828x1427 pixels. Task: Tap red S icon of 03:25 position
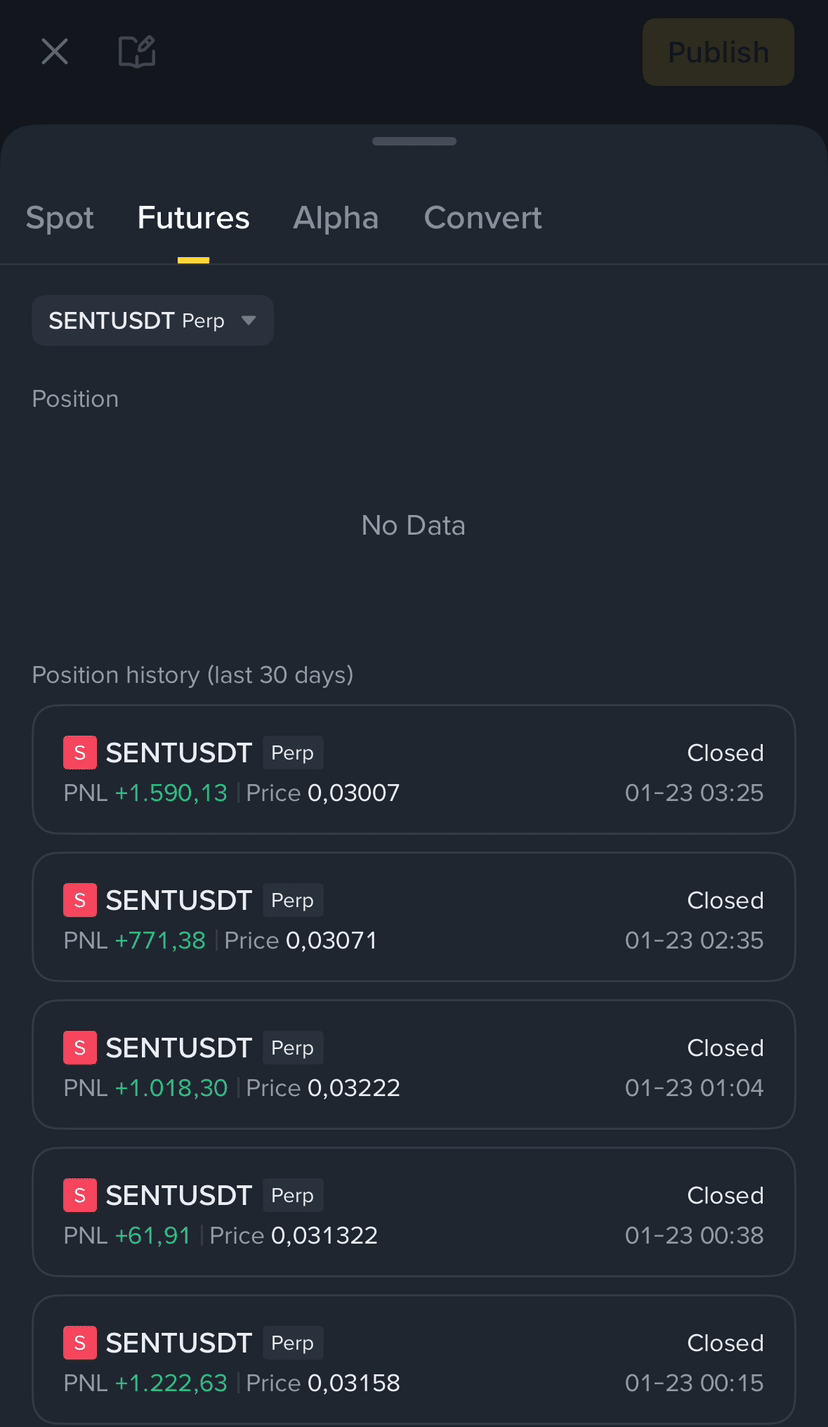click(80, 753)
